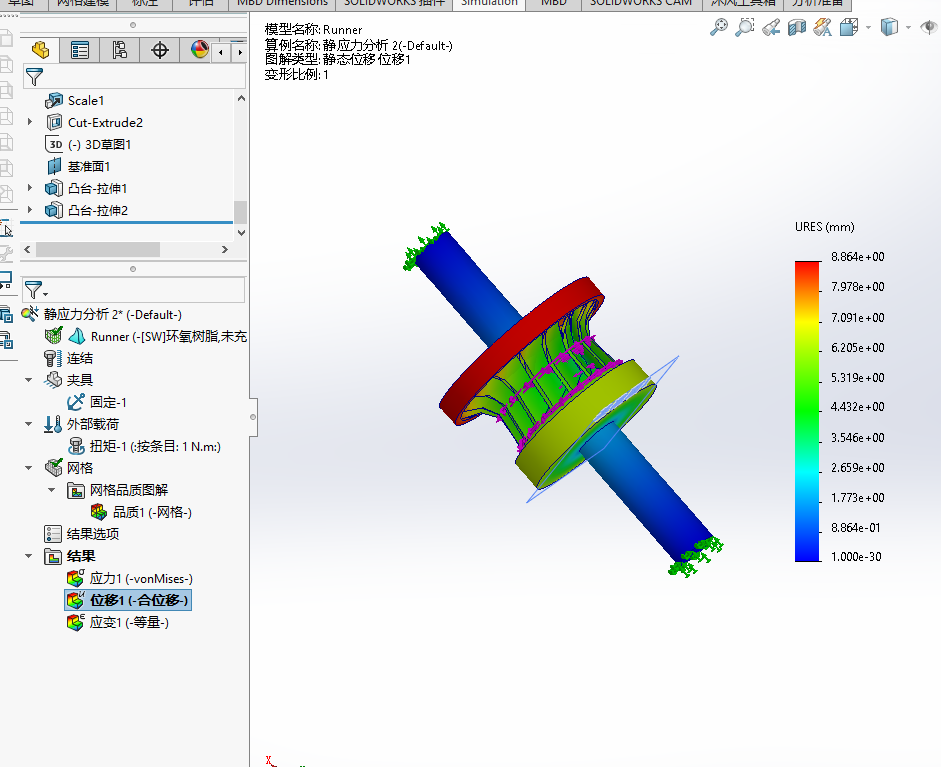Click horizontal scrollbar left arrow in feature tree
The width and height of the screenshot is (941, 767).
click(x=27, y=249)
